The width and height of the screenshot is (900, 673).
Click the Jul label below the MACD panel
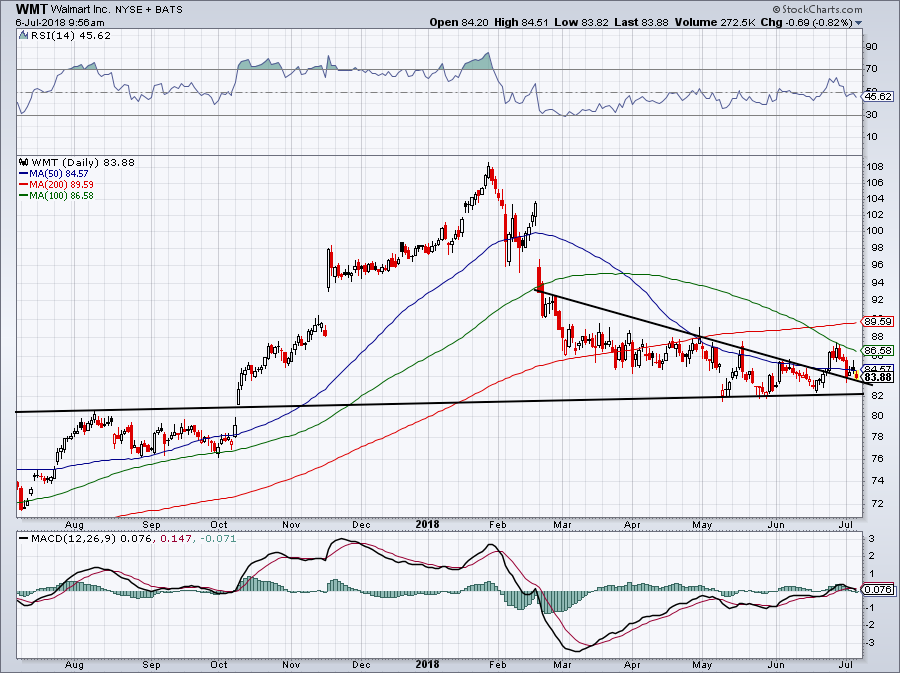click(x=847, y=665)
